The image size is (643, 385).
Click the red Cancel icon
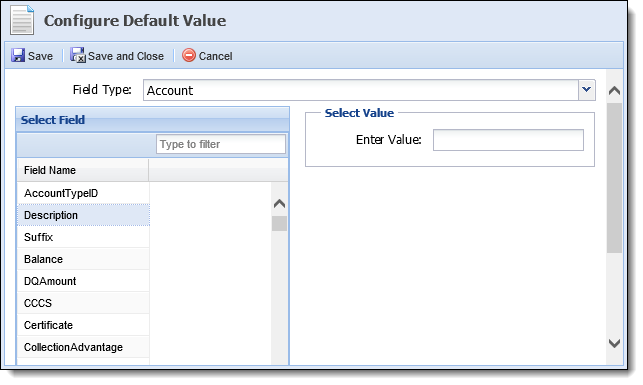(x=189, y=55)
